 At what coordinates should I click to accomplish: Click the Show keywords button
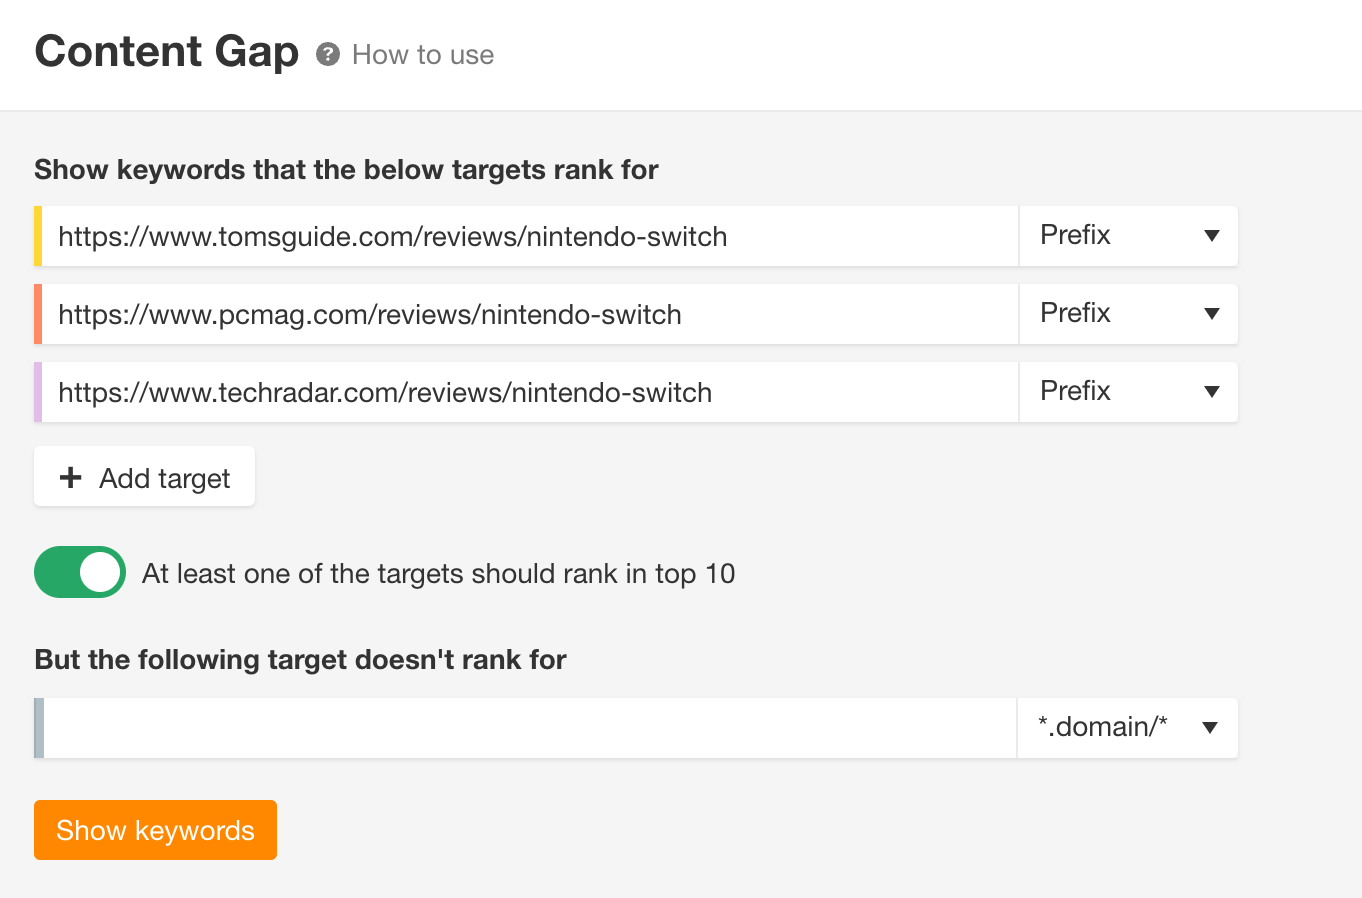click(x=155, y=830)
